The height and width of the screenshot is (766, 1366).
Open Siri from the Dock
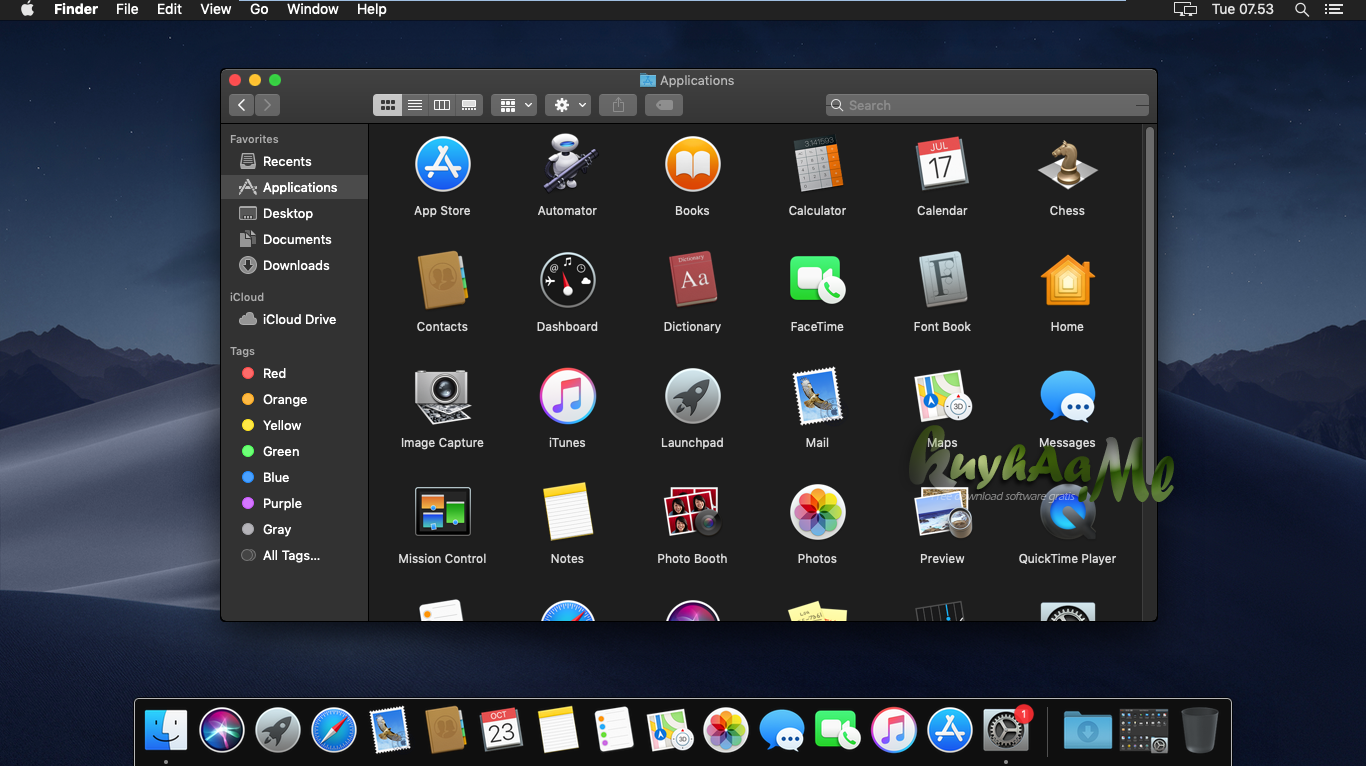(x=222, y=730)
